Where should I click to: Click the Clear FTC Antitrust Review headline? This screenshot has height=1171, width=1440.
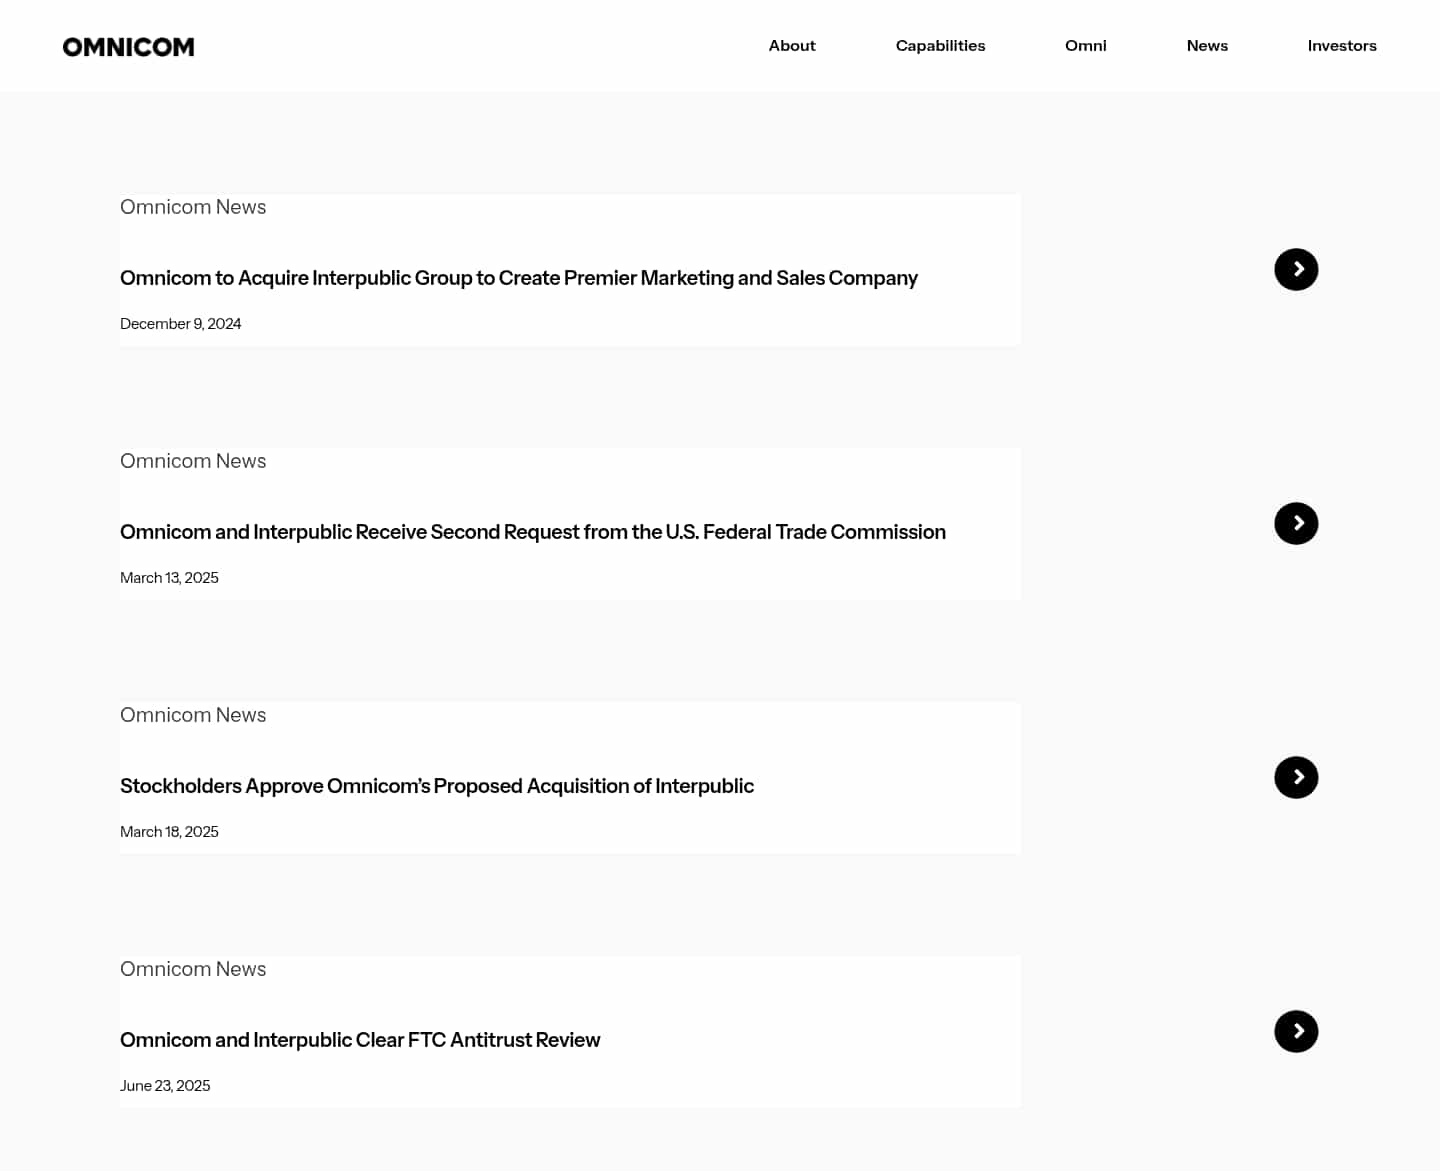360,1040
